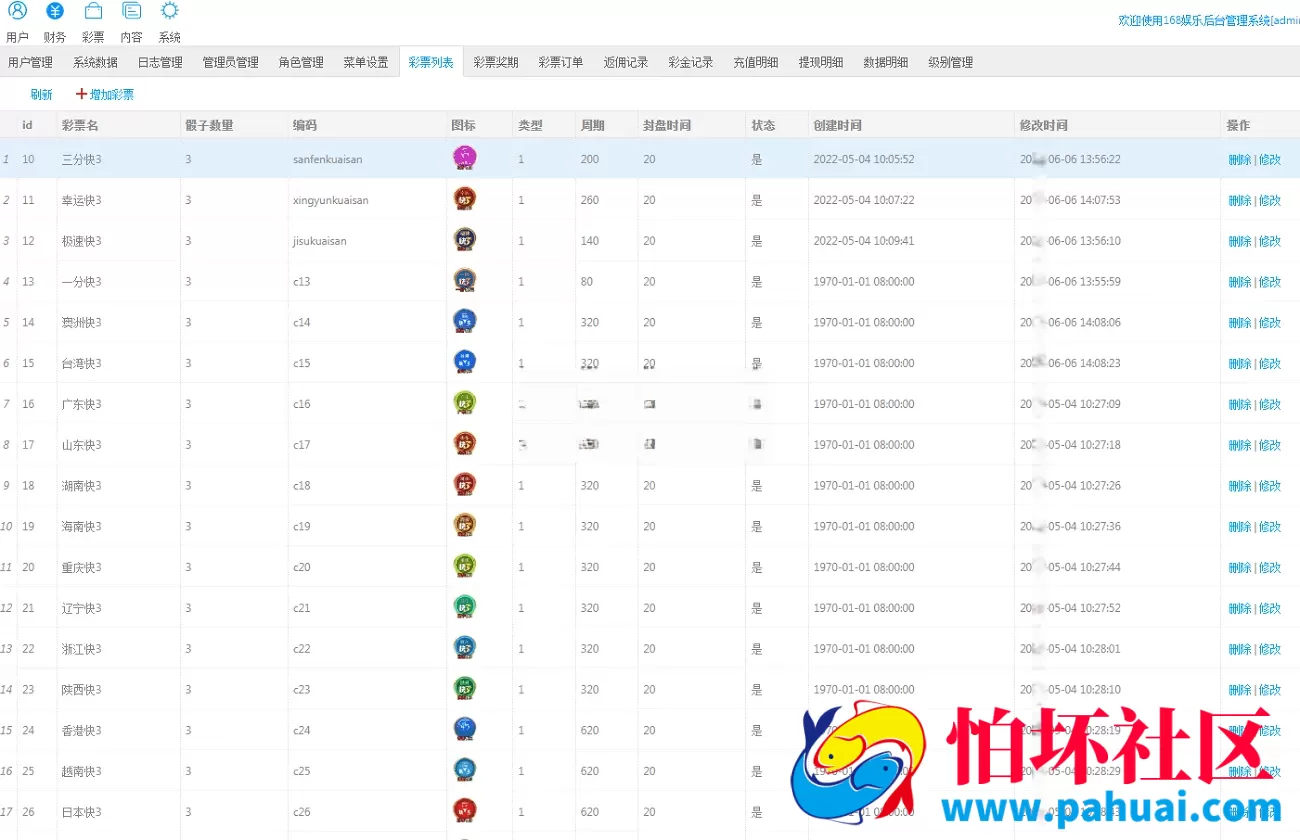Sort by the 彩票名 column header
Image resolution: width=1300 pixels, height=840 pixels.
pos(80,125)
